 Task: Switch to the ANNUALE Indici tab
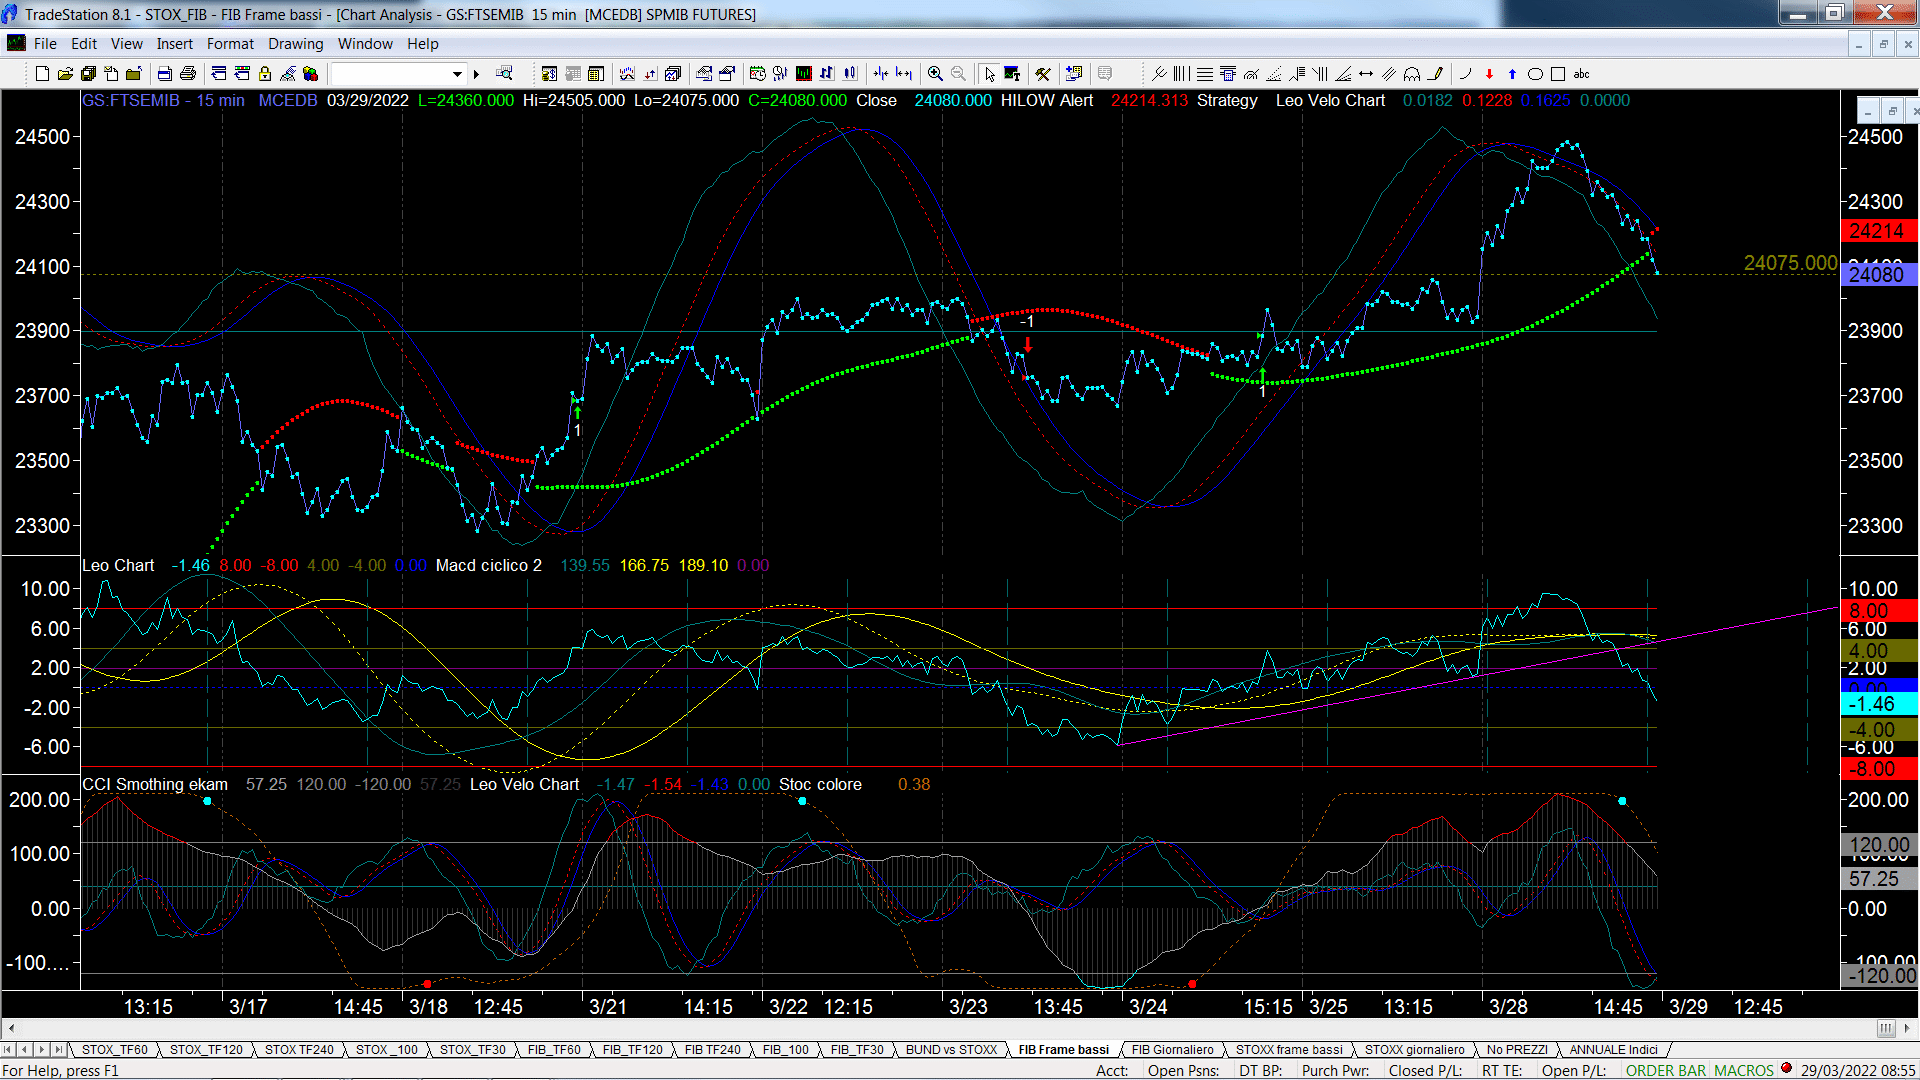click(x=1613, y=1050)
